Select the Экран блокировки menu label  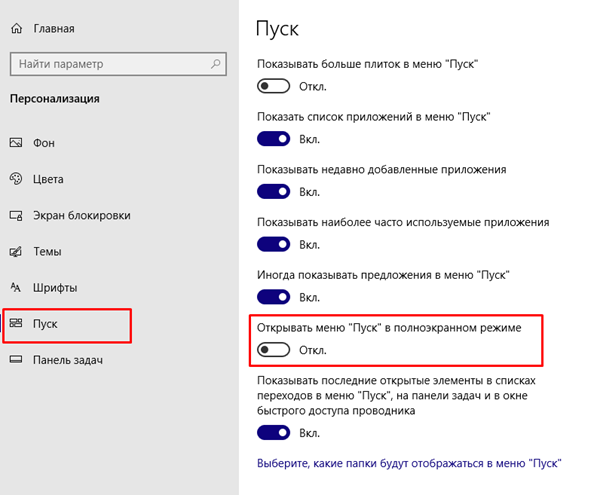click(82, 215)
